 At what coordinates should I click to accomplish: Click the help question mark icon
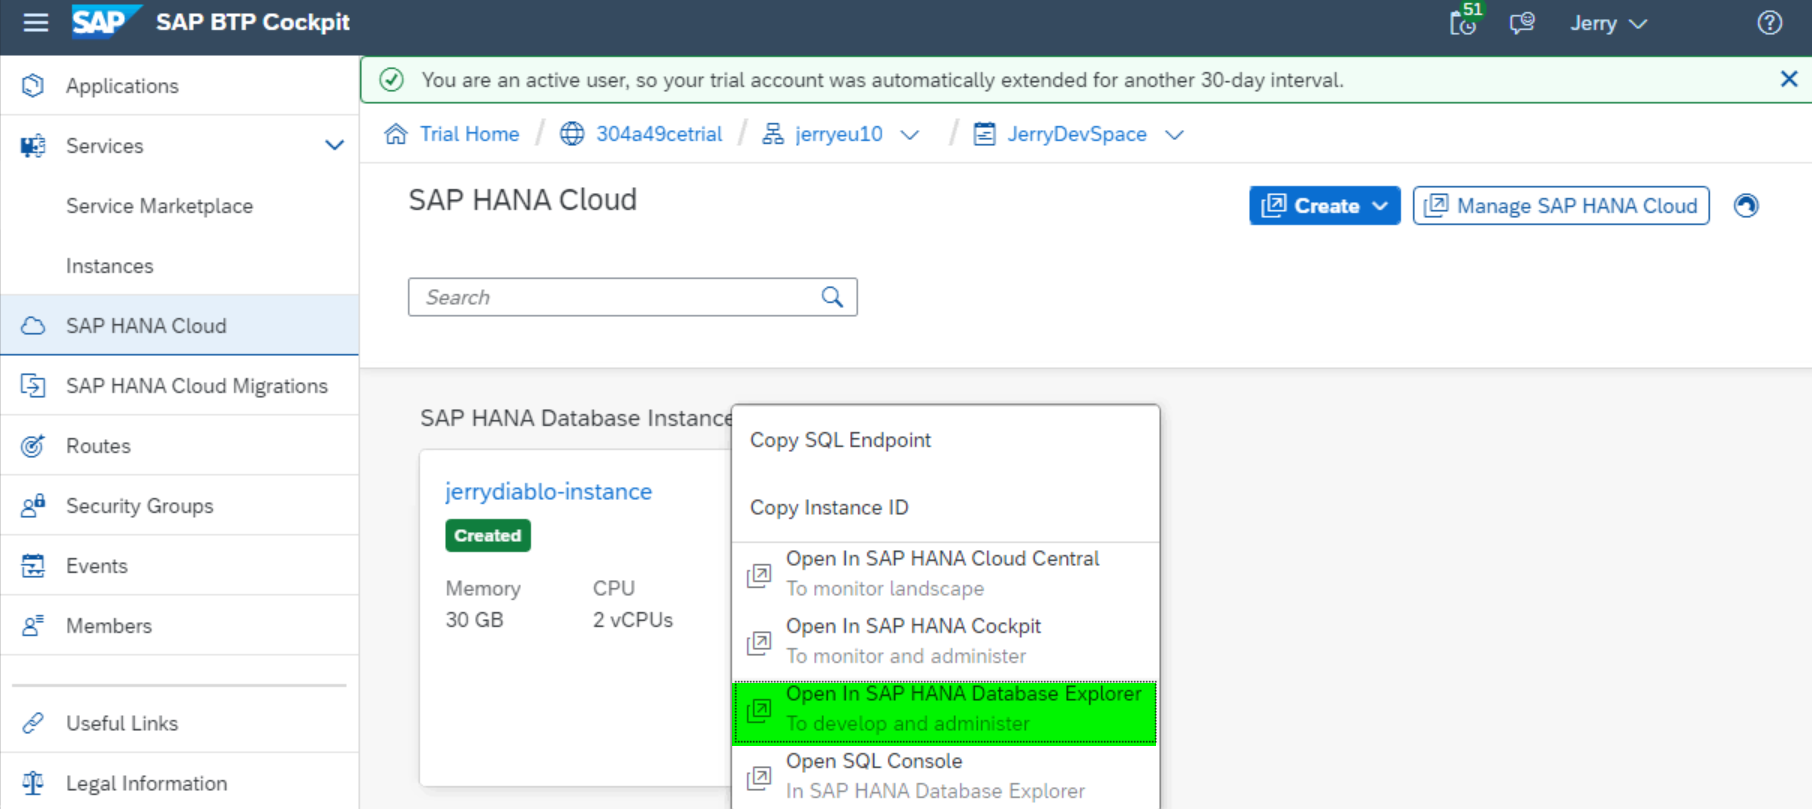[x=1769, y=23]
